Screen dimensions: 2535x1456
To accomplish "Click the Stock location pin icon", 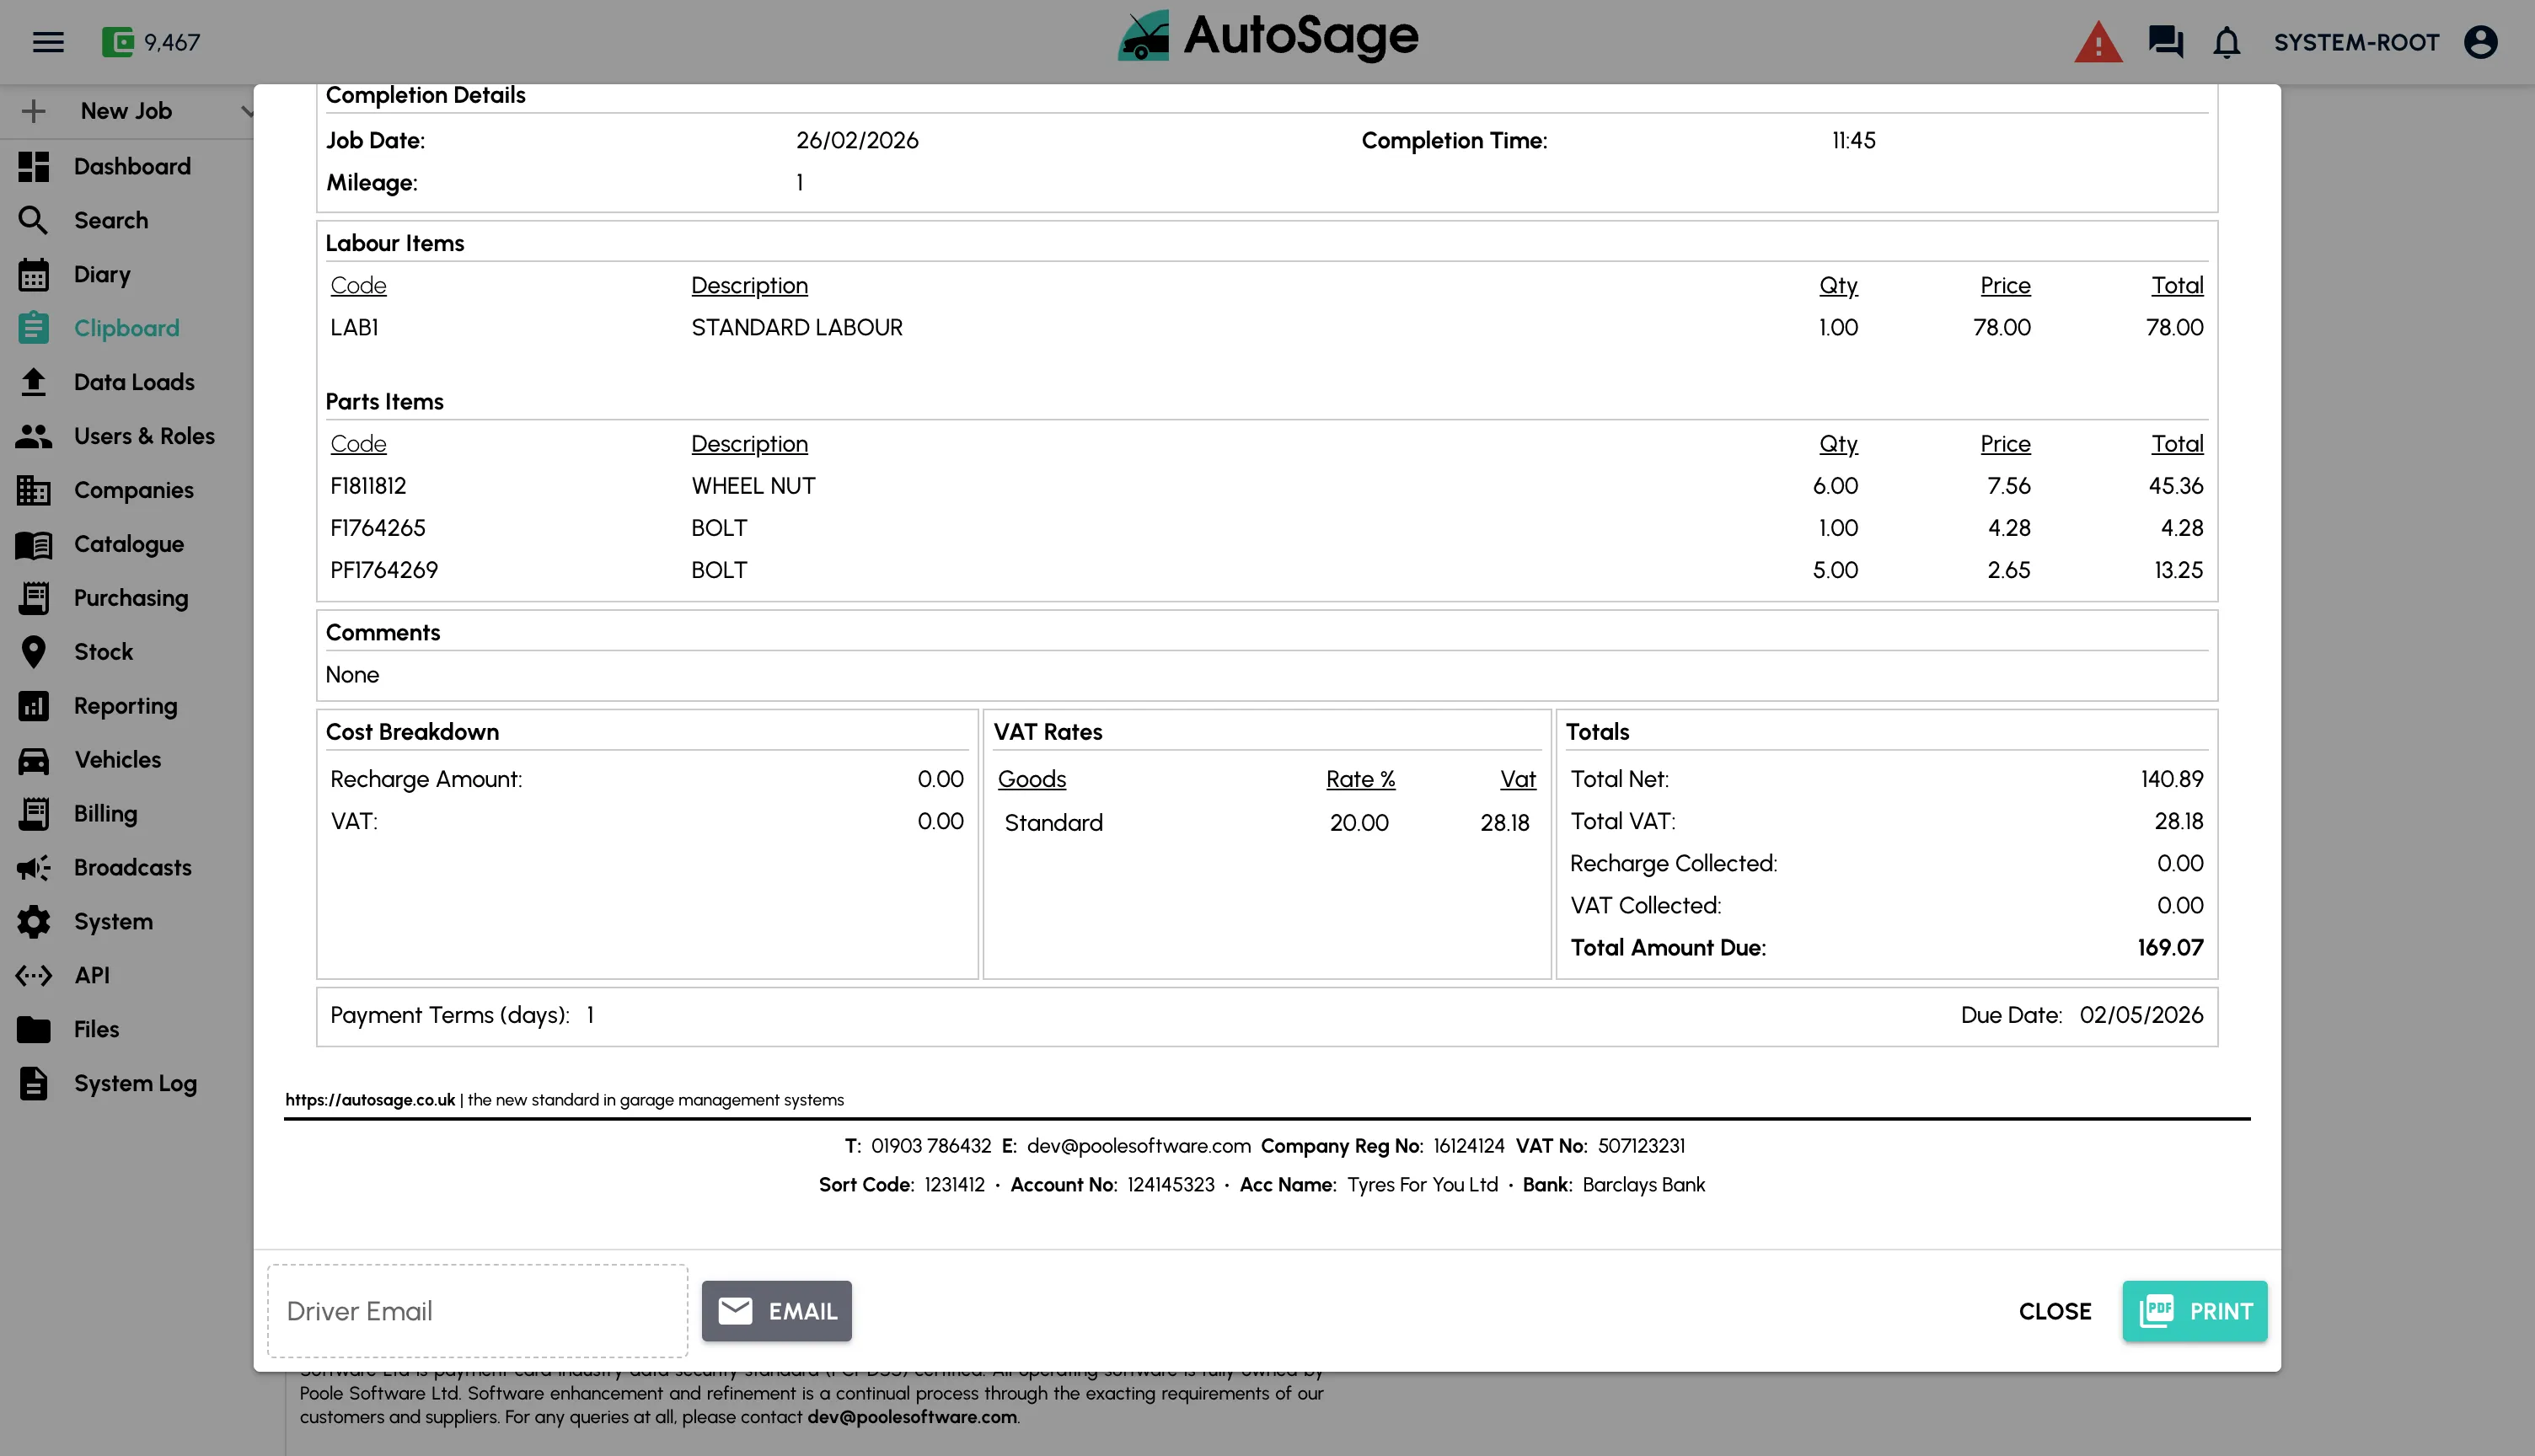I will tap(34, 652).
